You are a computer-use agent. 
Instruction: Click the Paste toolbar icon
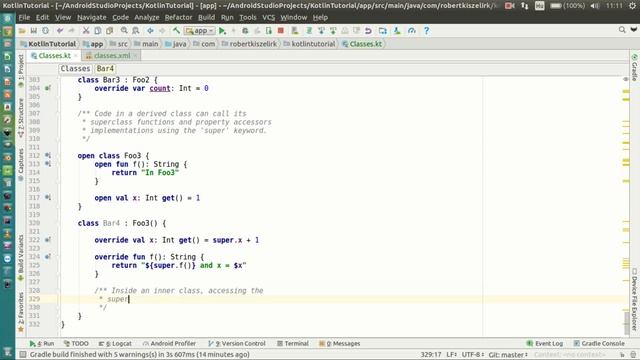tap(109, 31)
